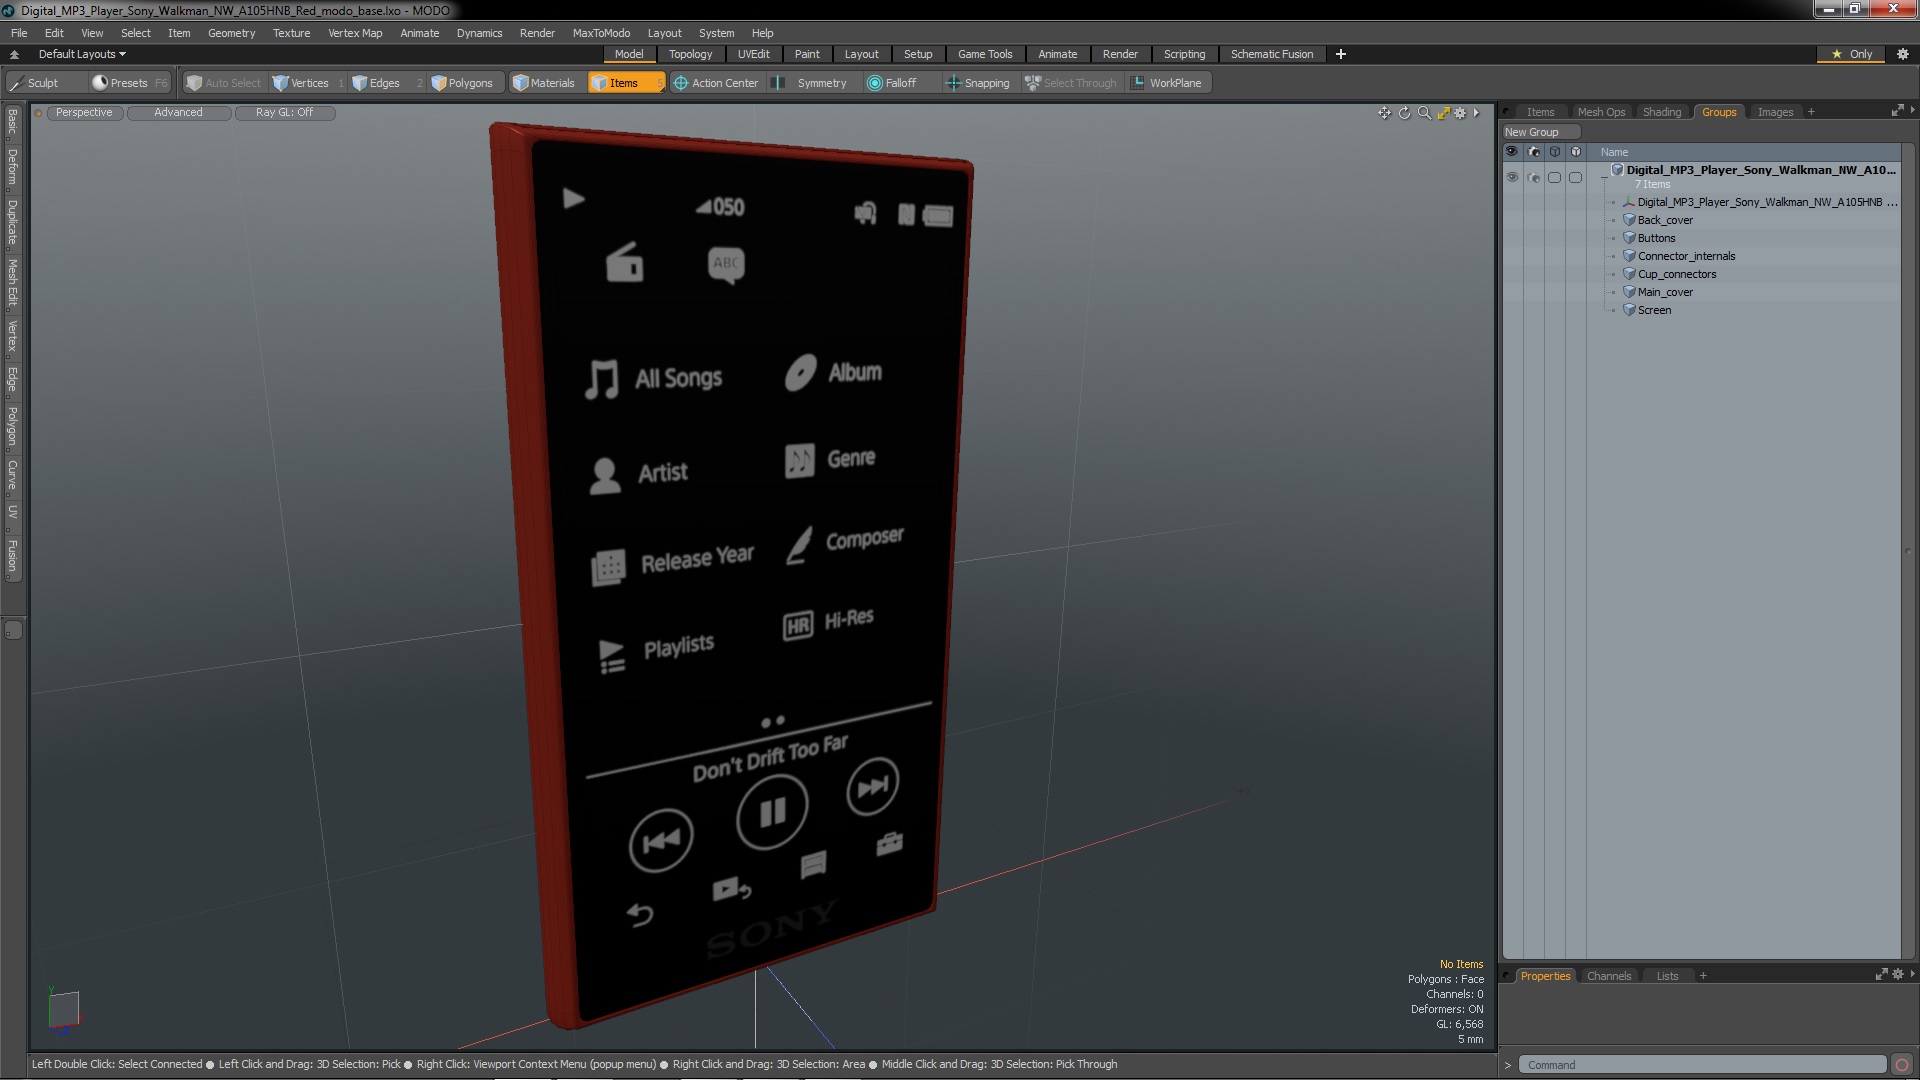Add a new tab next to Images

tap(1811, 112)
